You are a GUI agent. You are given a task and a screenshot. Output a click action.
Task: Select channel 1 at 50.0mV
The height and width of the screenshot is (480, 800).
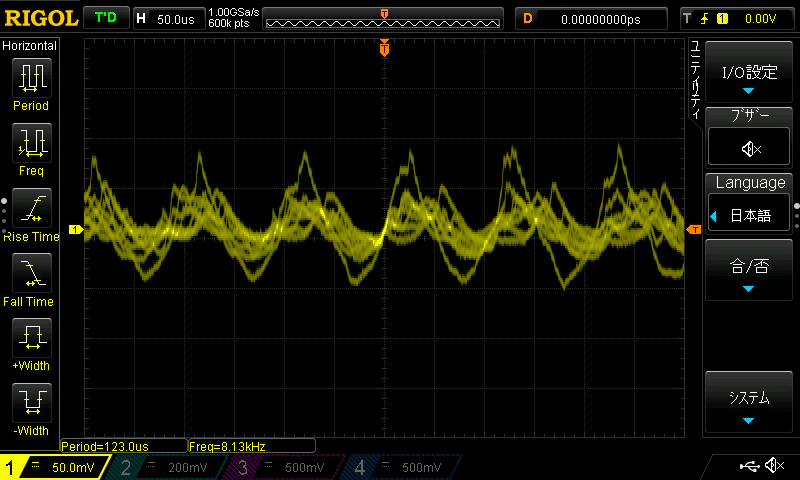(55, 467)
